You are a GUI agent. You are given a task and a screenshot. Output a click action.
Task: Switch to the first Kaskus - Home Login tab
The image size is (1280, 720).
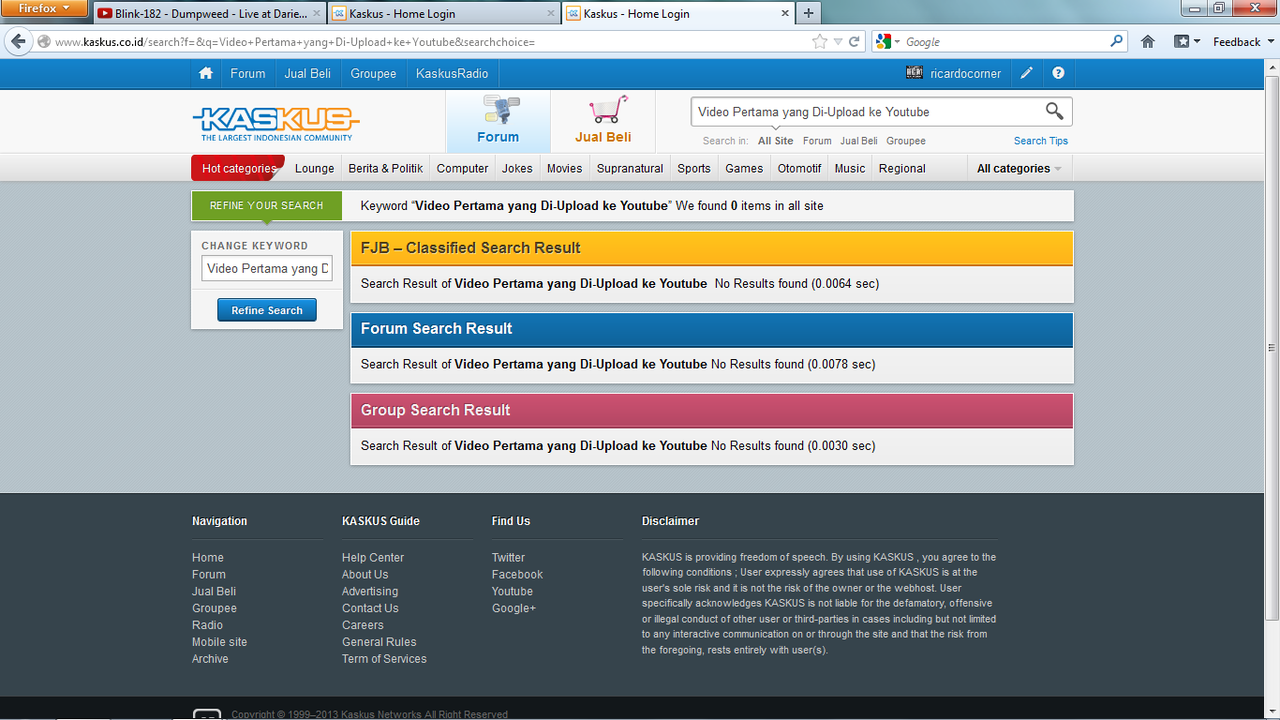pyautogui.click(x=444, y=14)
